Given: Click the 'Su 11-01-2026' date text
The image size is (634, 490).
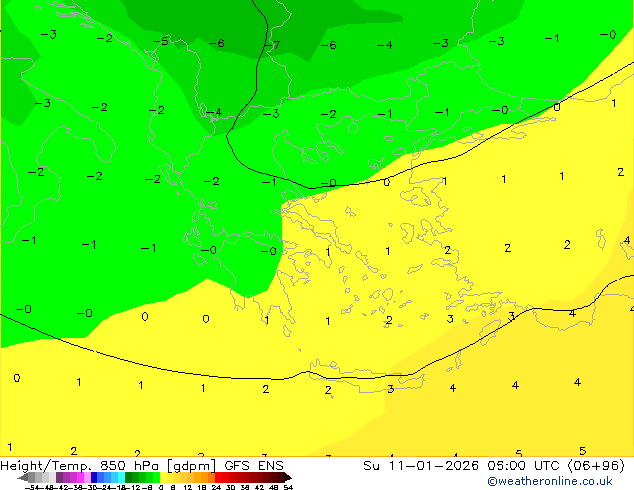Looking at the screenshot, I should click(421, 465).
